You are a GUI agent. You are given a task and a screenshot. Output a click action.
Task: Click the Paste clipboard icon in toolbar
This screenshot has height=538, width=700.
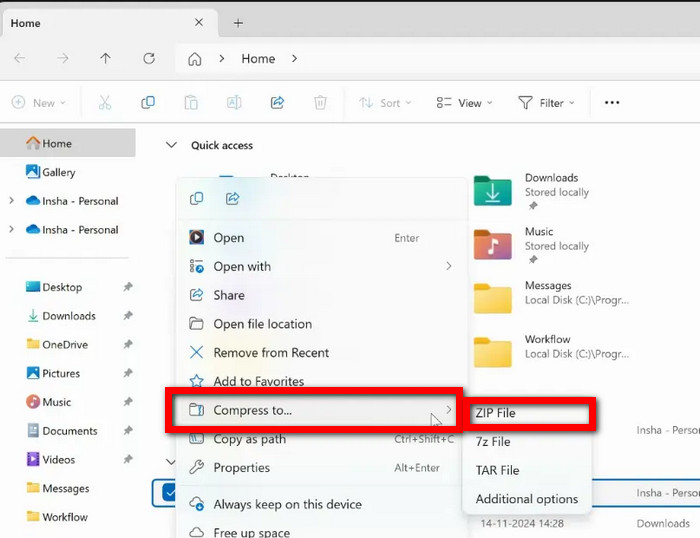[191, 103]
